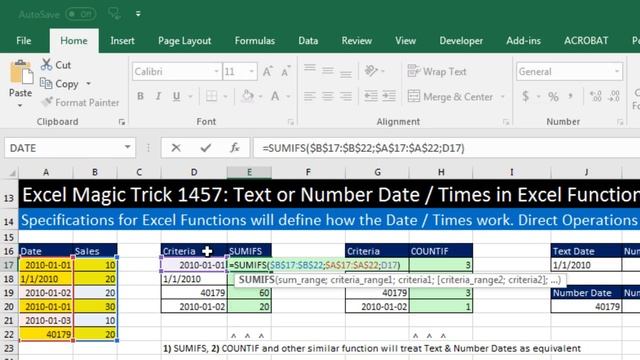
Task: Increase indent
Action: pyautogui.click(x=389, y=96)
